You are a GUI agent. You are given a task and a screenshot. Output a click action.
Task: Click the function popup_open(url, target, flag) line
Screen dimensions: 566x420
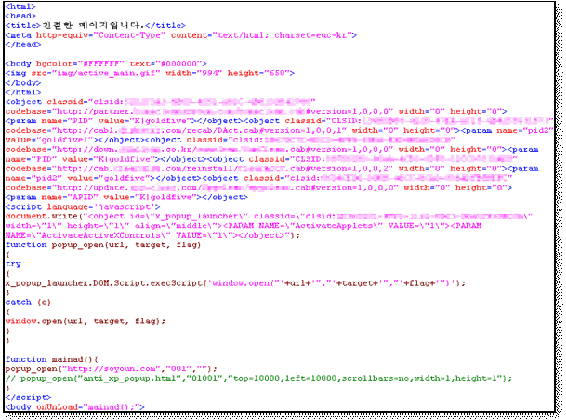pyautogui.click(x=103, y=245)
